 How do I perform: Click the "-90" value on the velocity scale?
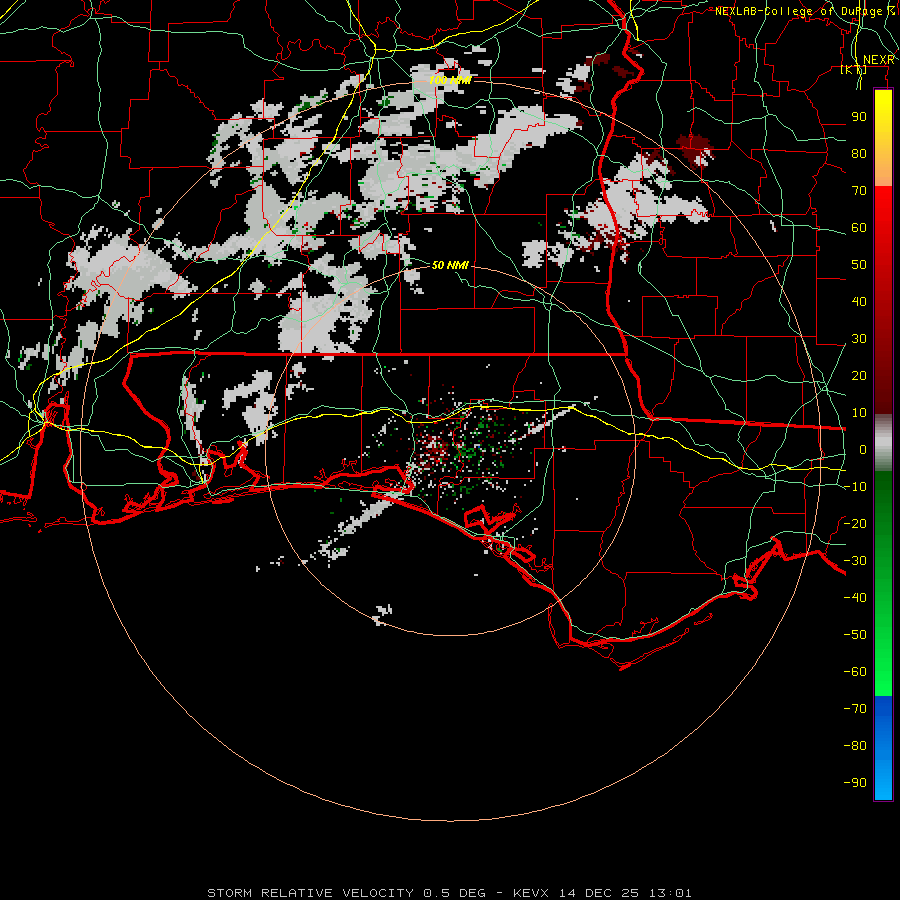point(855,783)
